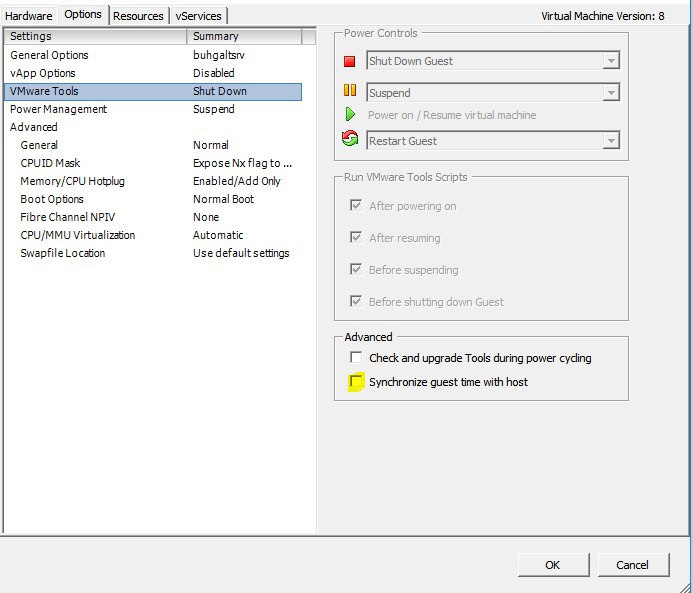Click the Automatic summary value
The width and height of the screenshot is (693, 593).
(218, 235)
